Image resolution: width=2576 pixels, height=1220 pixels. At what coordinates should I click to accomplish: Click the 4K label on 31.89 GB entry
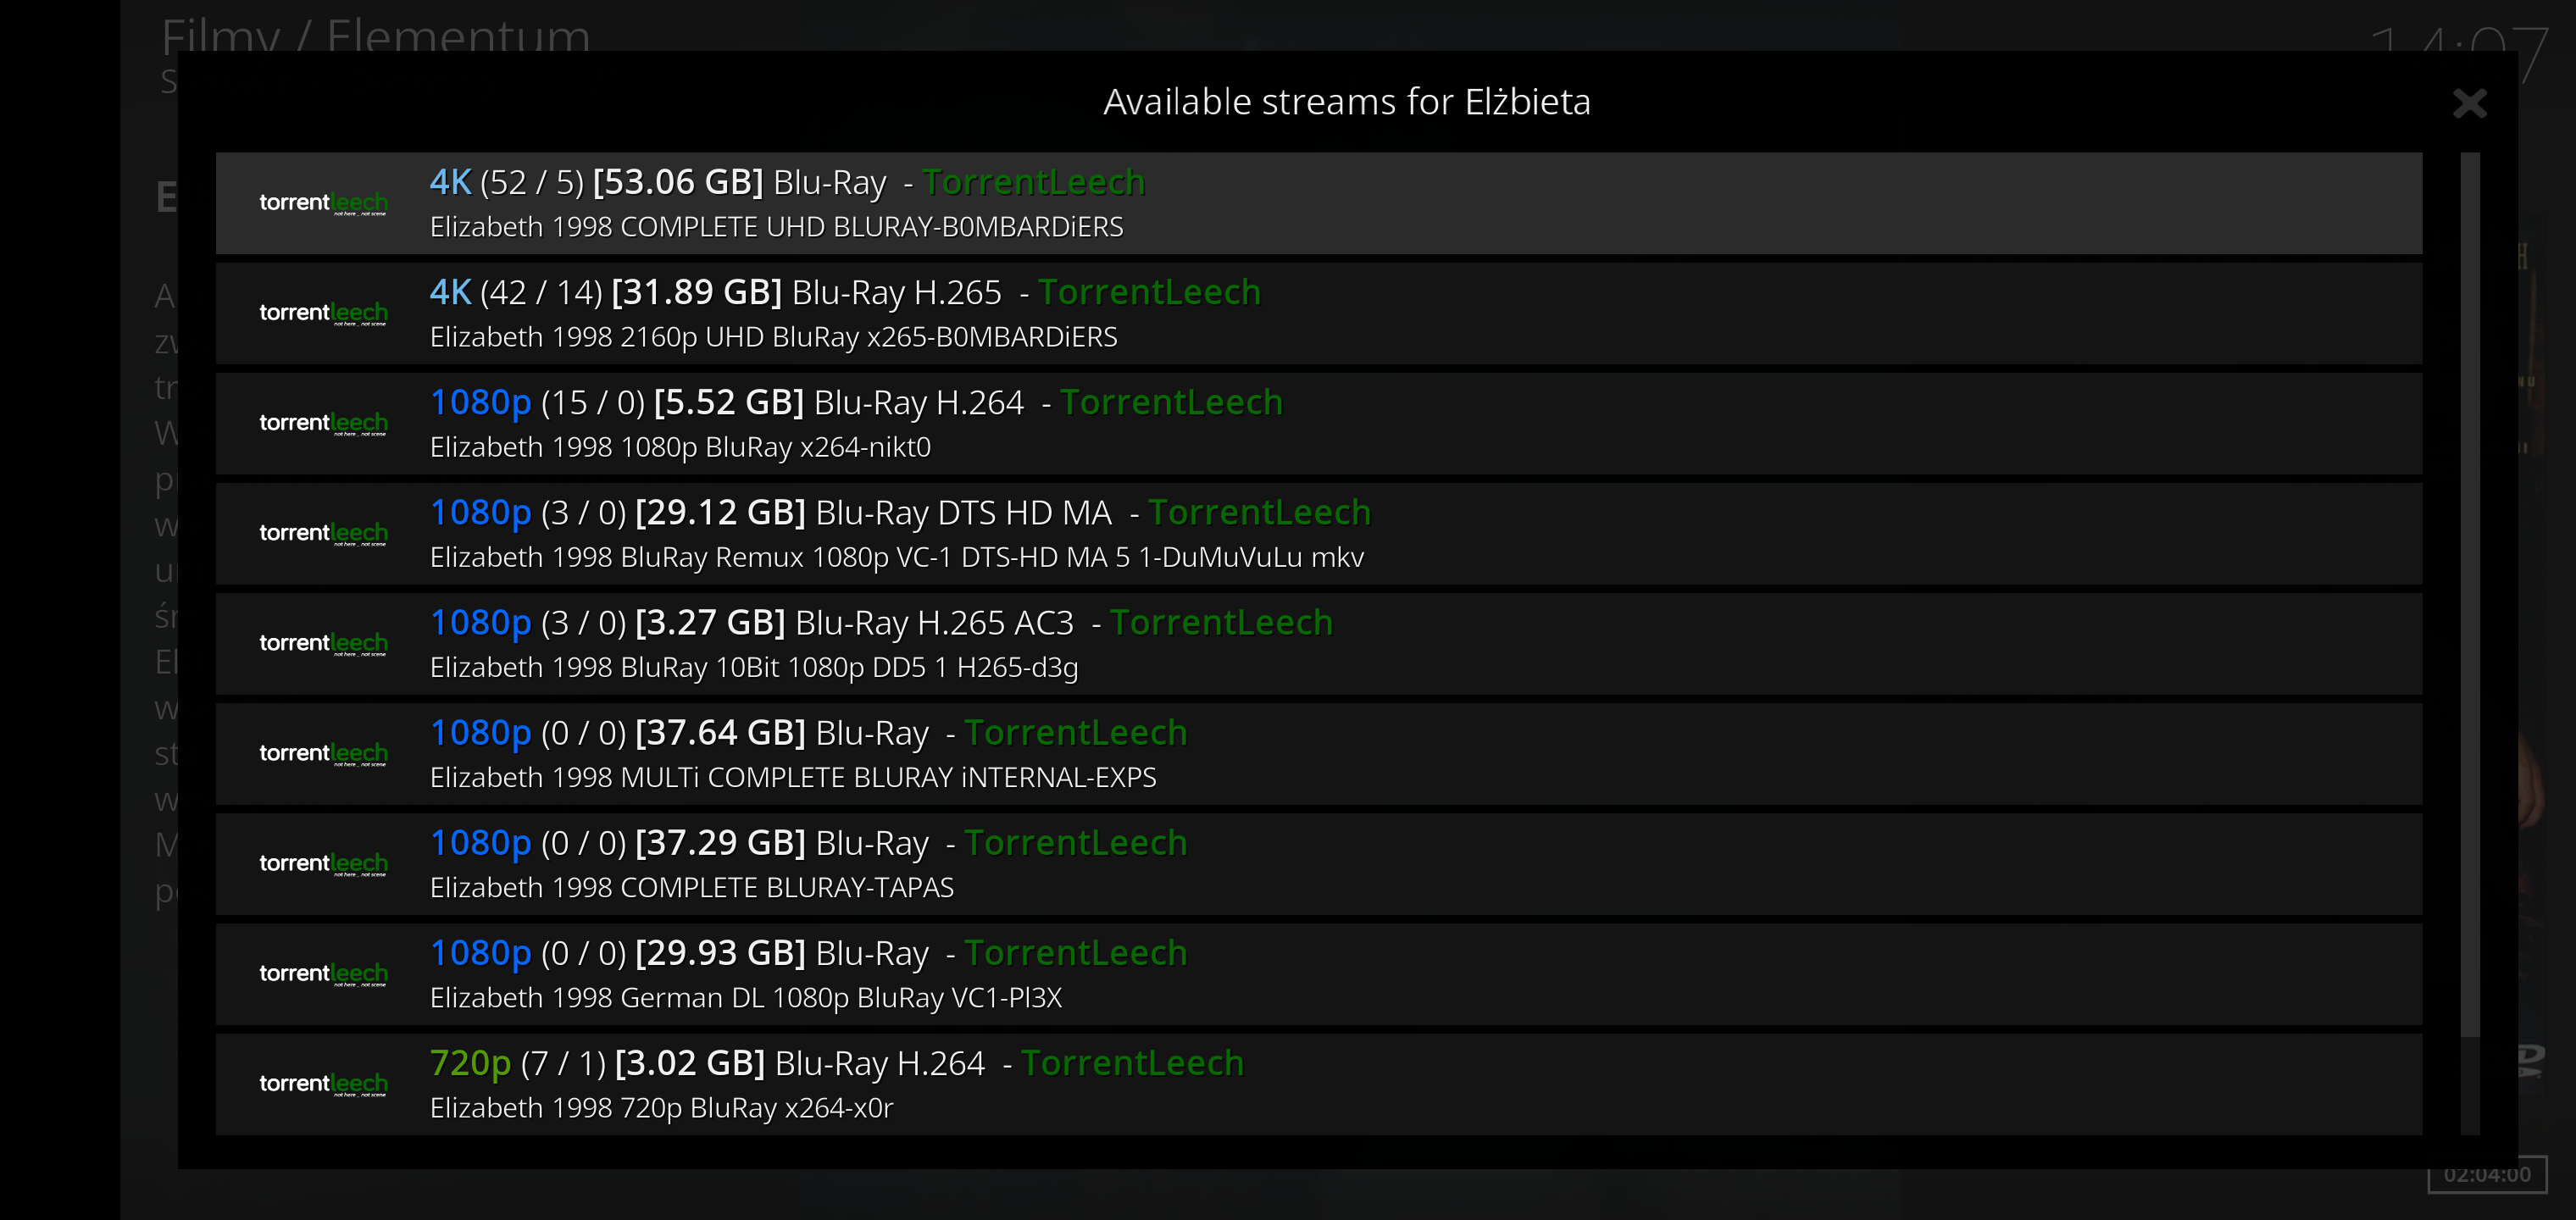tap(450, 292)
